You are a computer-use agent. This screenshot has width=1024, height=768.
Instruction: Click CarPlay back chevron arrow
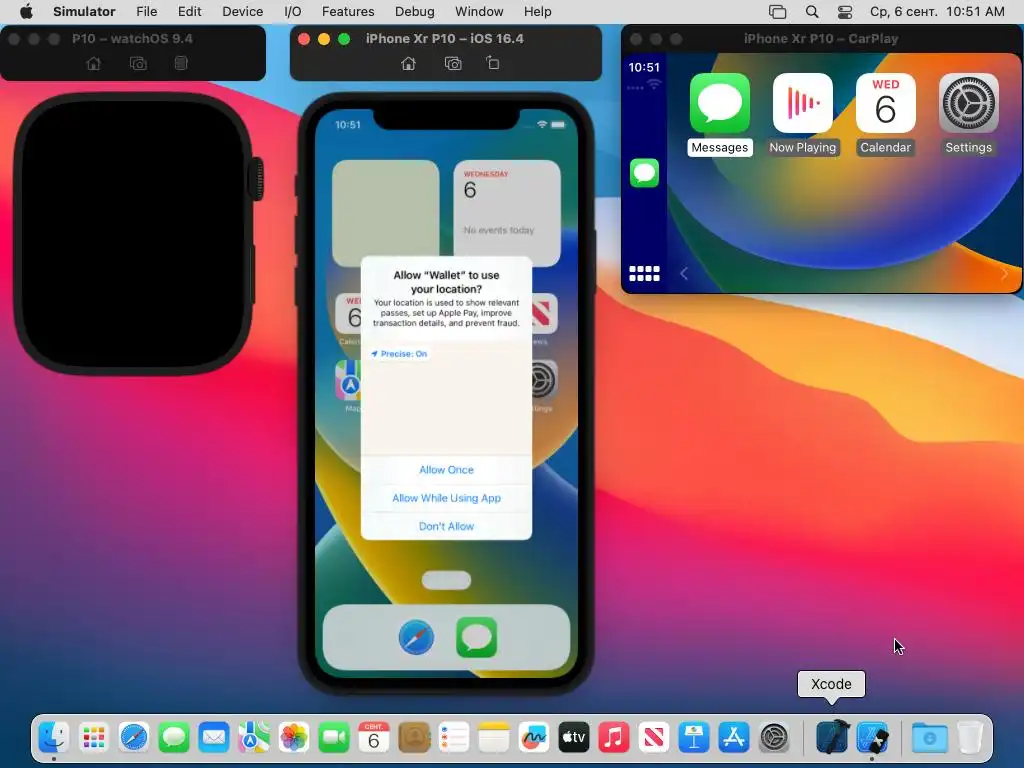[684, 274]
